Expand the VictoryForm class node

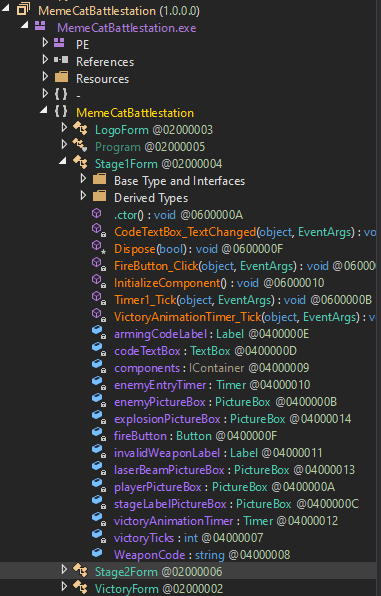point(64,586)
